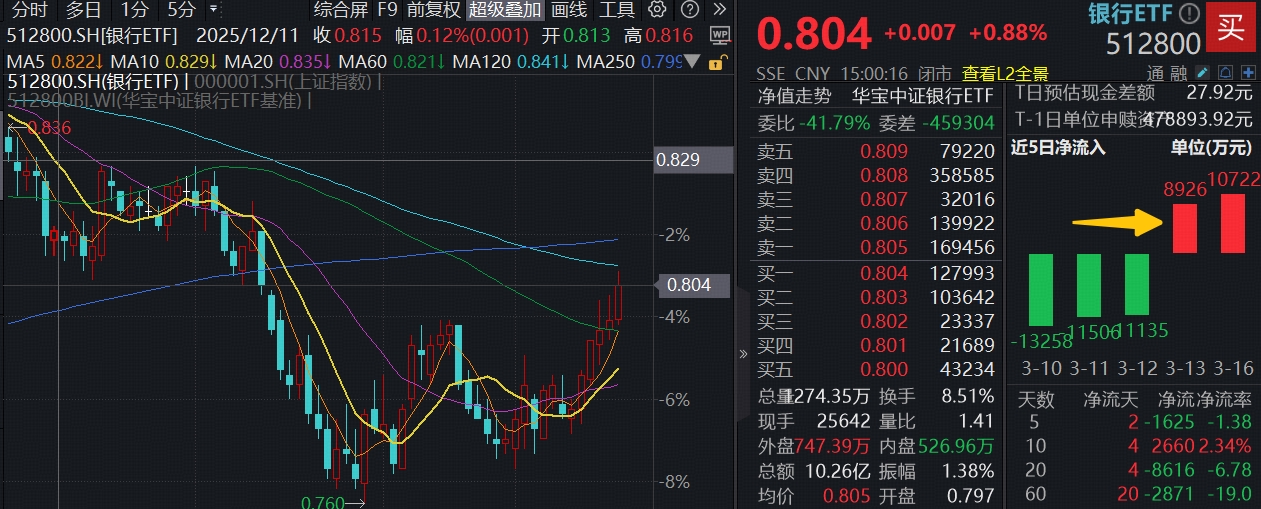Click the WP monitor icon
Image resolution: width=1261 pixels, height=509 pixels.
click(x=719, y=36)
